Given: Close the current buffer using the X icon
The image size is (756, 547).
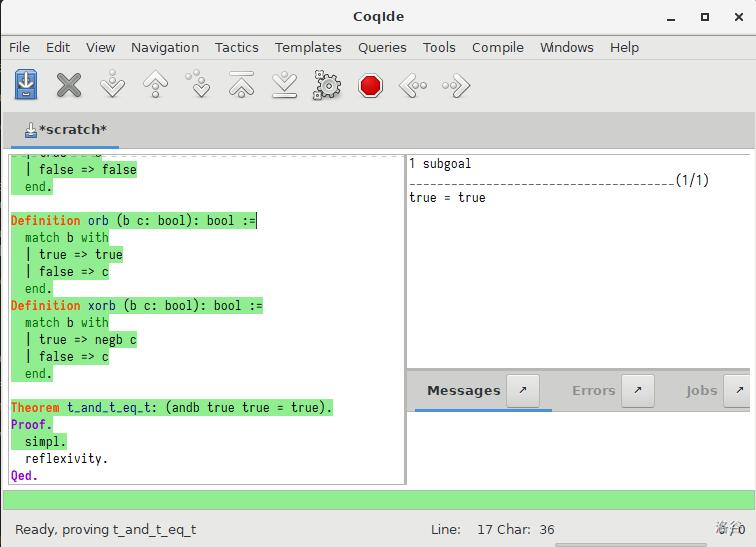Looking at the screenshot, I should (x=69, y=85).
